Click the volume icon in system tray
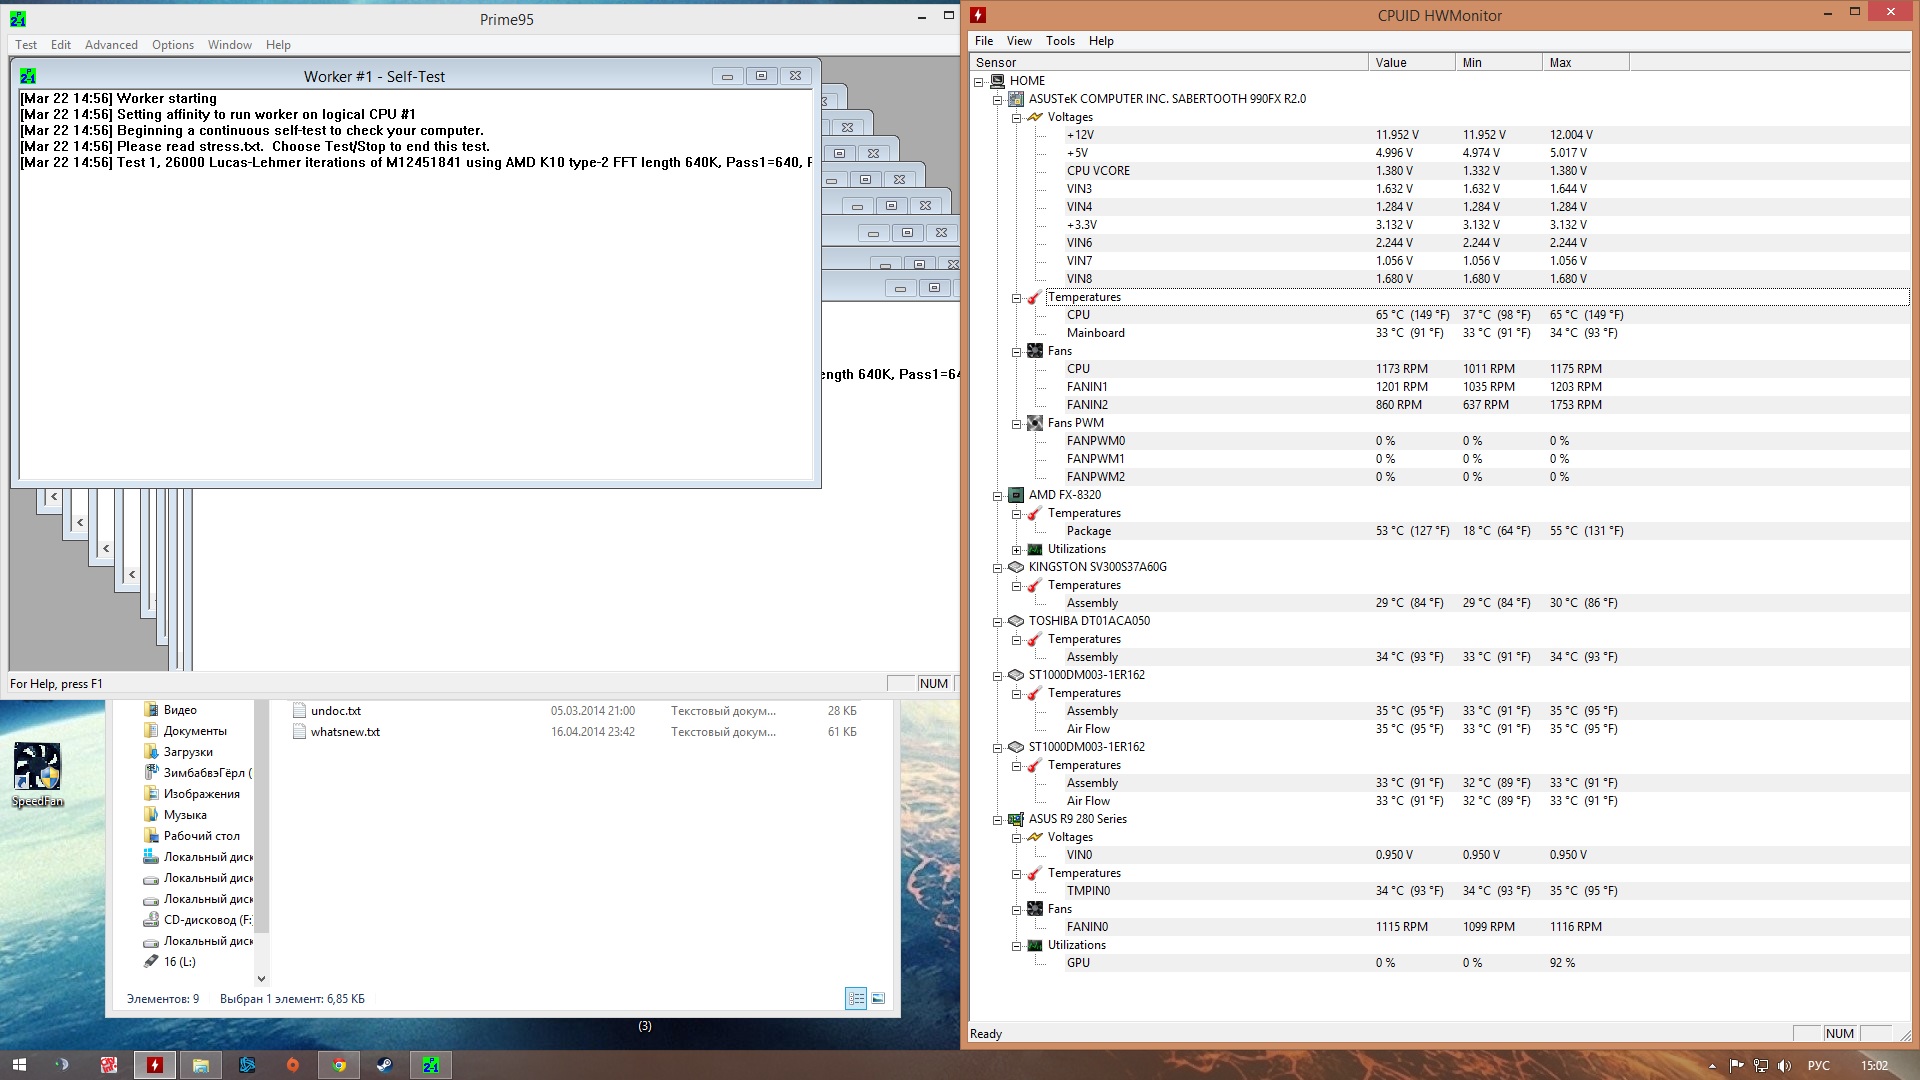The width and height of the screenshot is (1920, 1080). pos(1784,1066)
